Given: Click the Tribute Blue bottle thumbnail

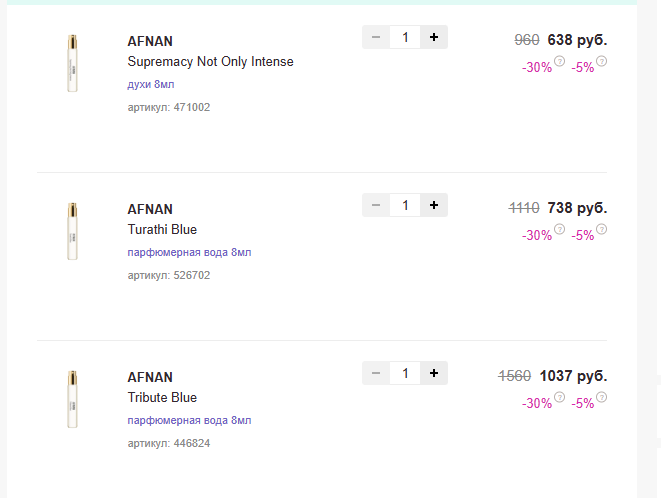Looking at the screenshot, I should [x=73, y=399].
